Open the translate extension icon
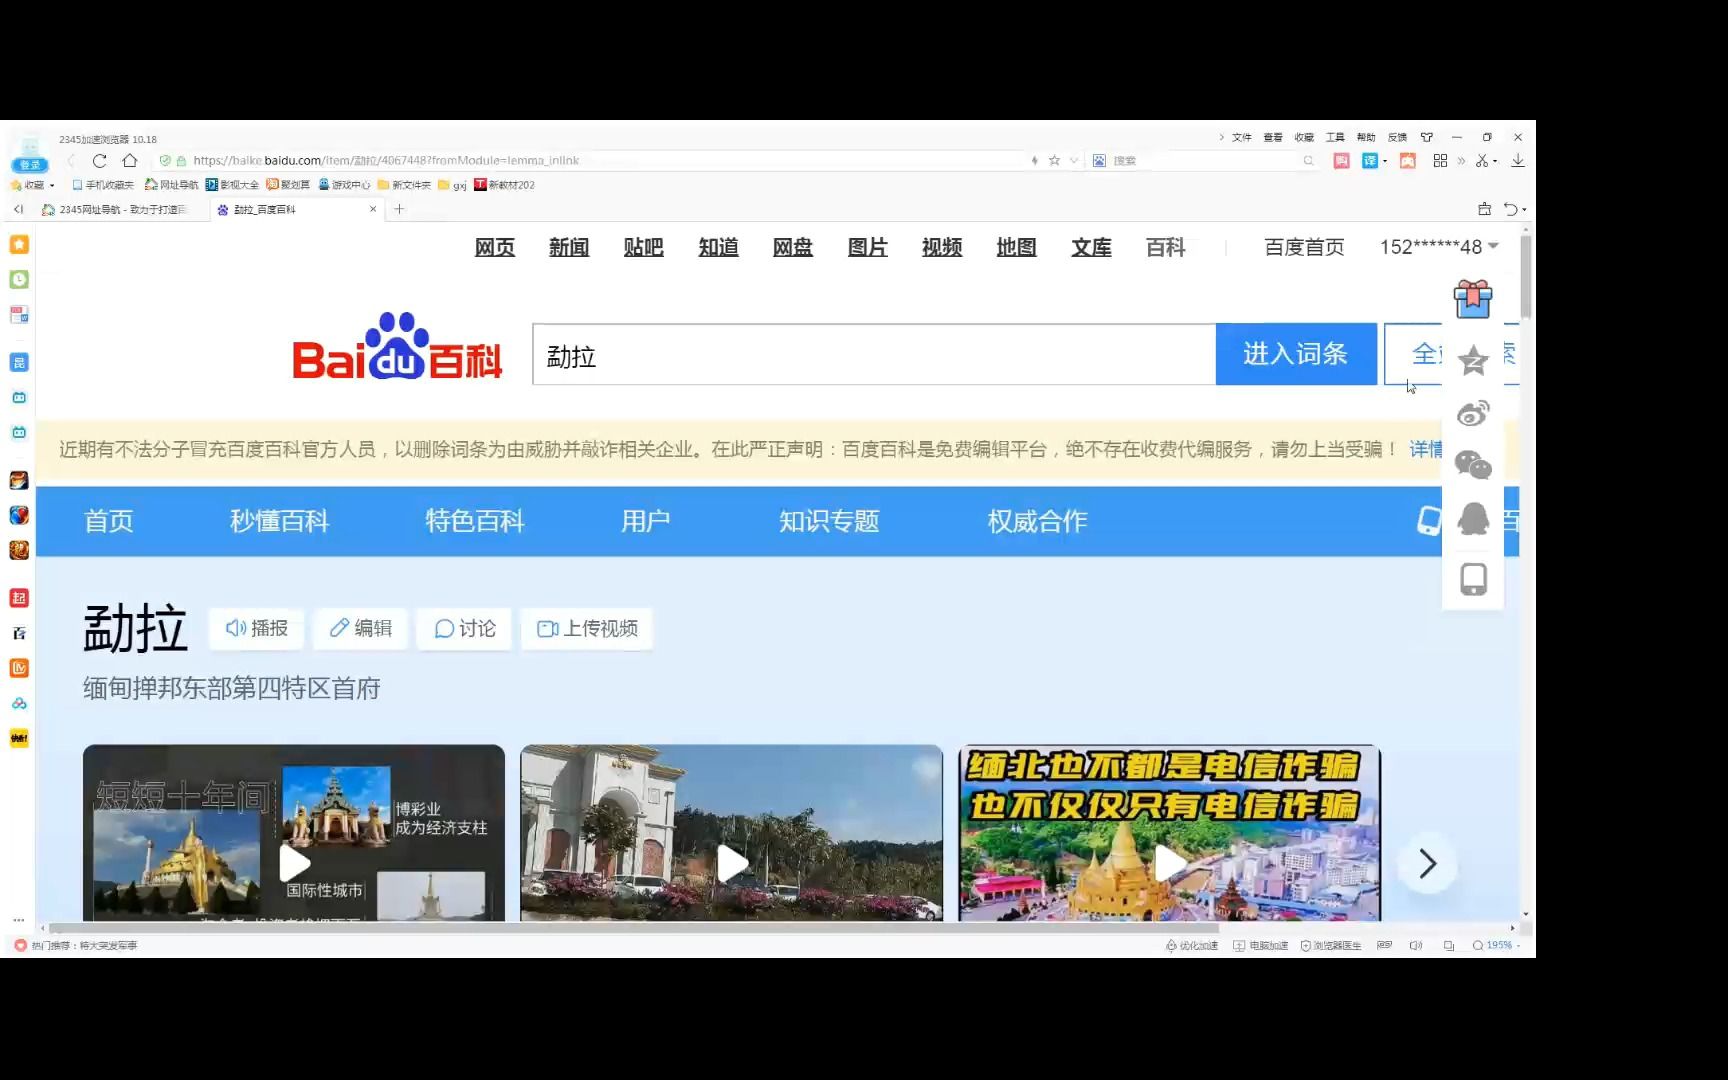The image size is (1728, 1080). (x=1369, y=160)
